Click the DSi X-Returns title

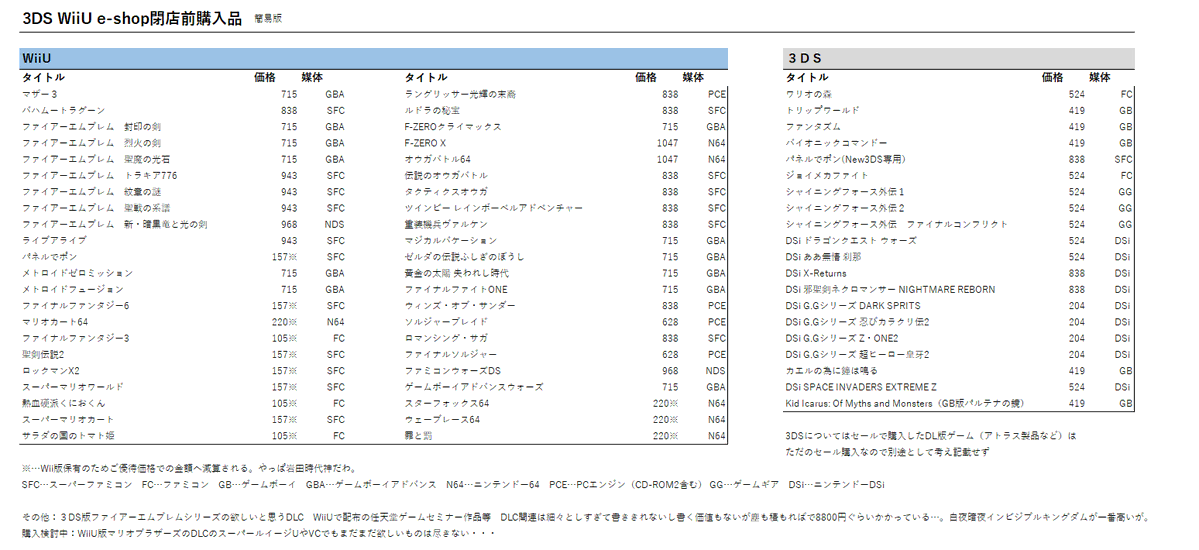click(x=816, y=273)
